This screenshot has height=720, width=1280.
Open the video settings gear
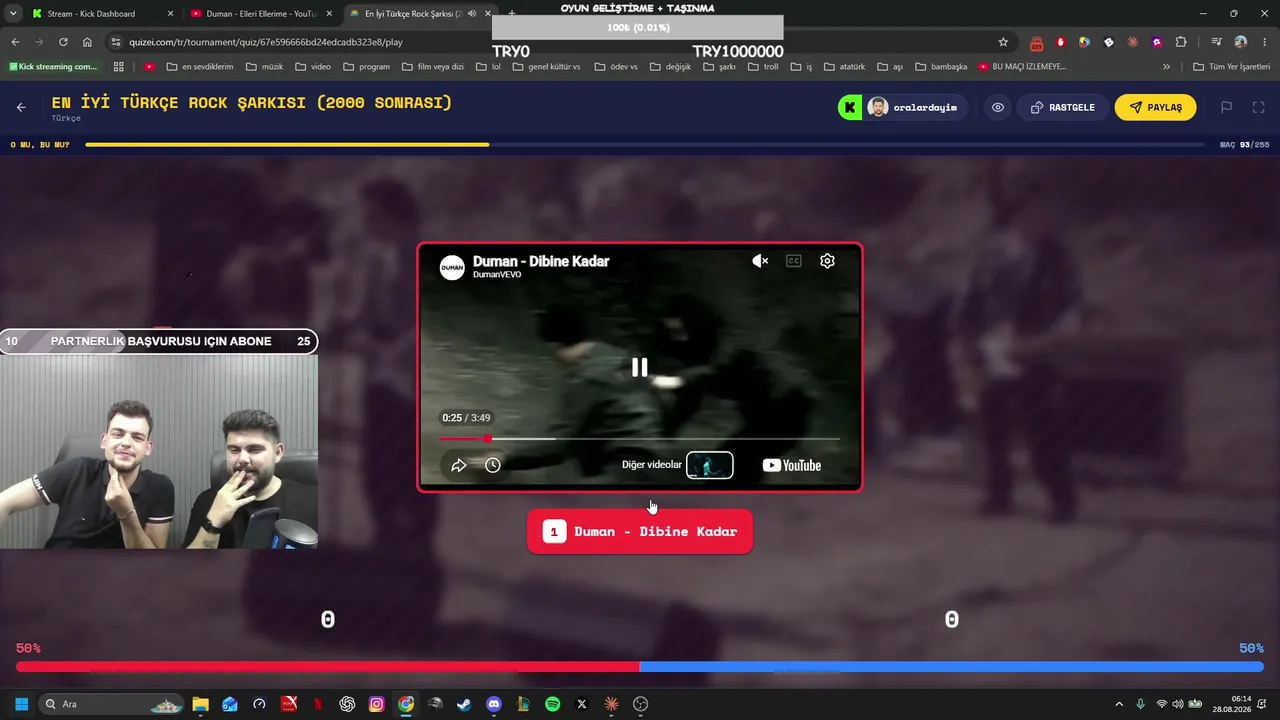pyautogui.click(x=827, y=261)
